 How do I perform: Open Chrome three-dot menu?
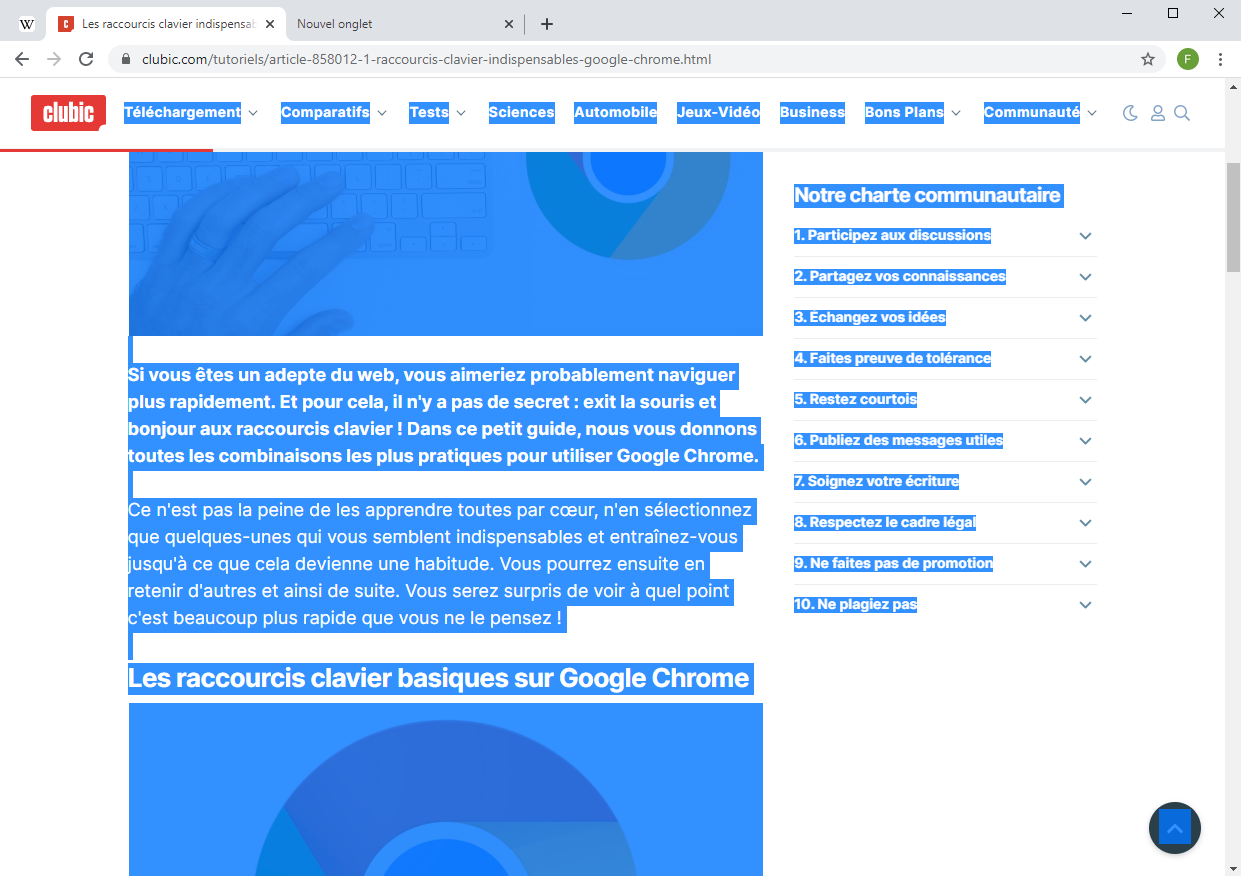click(x=1220, y=59)
